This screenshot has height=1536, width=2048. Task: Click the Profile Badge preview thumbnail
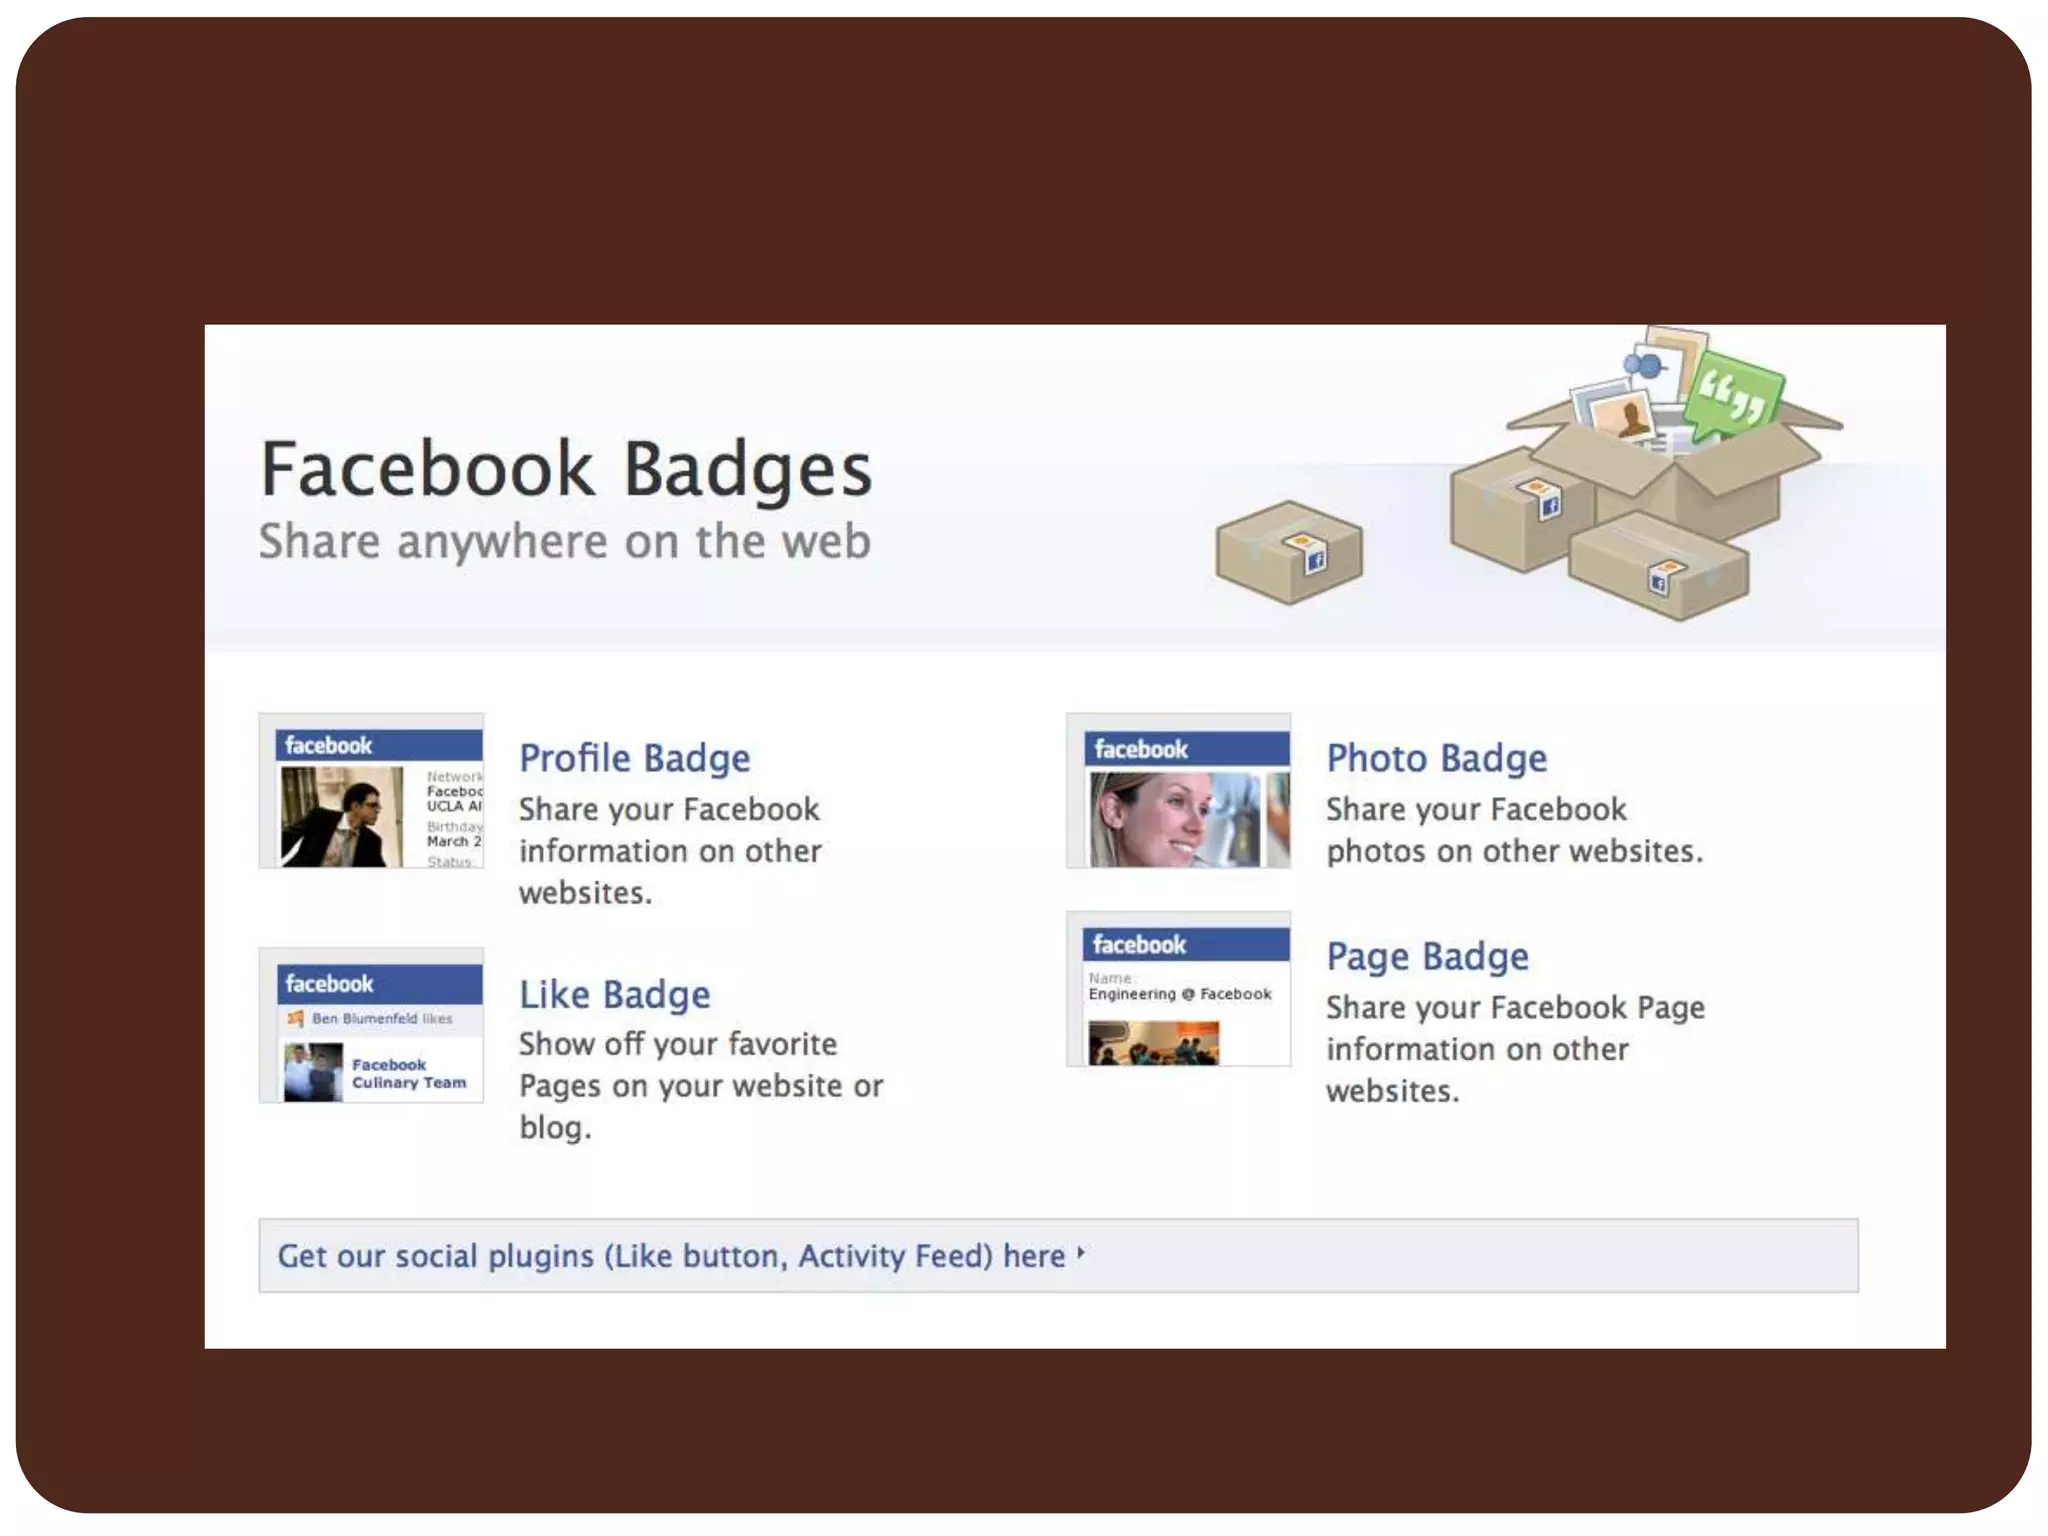371,790
